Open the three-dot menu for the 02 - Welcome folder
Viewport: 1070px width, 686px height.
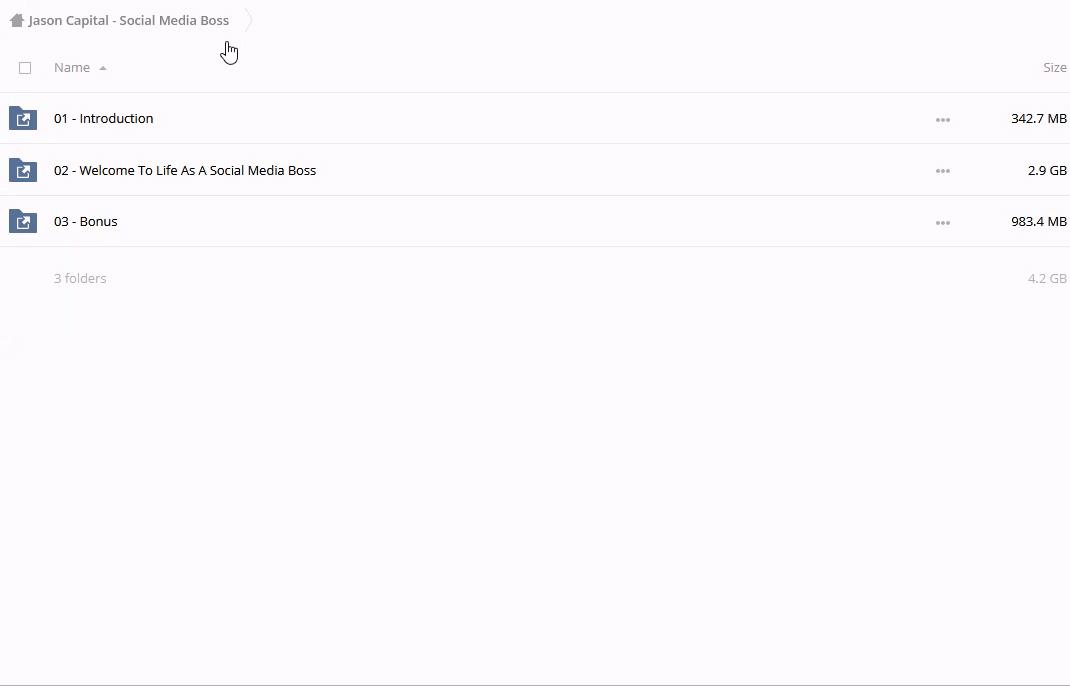pos(942,171)
